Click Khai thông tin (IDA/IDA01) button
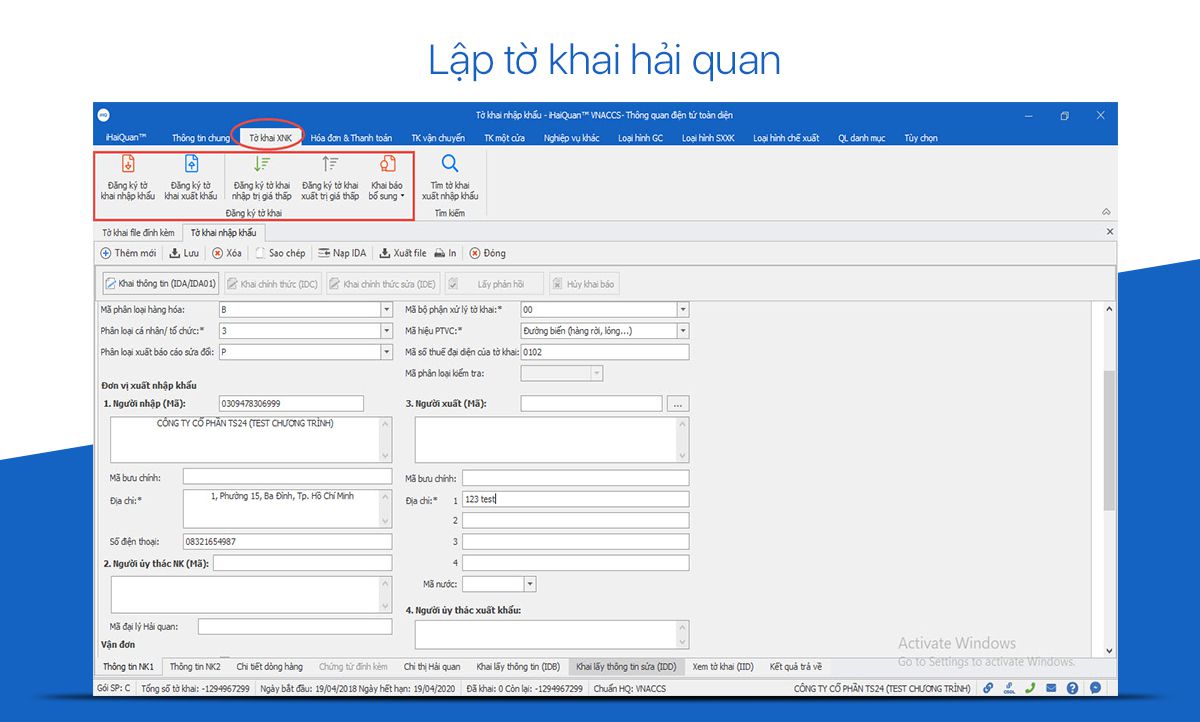 pyautogui.click(x=160, y=284)
